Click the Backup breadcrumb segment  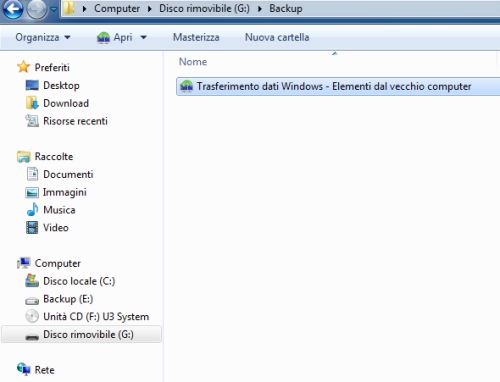click(286, 8)
